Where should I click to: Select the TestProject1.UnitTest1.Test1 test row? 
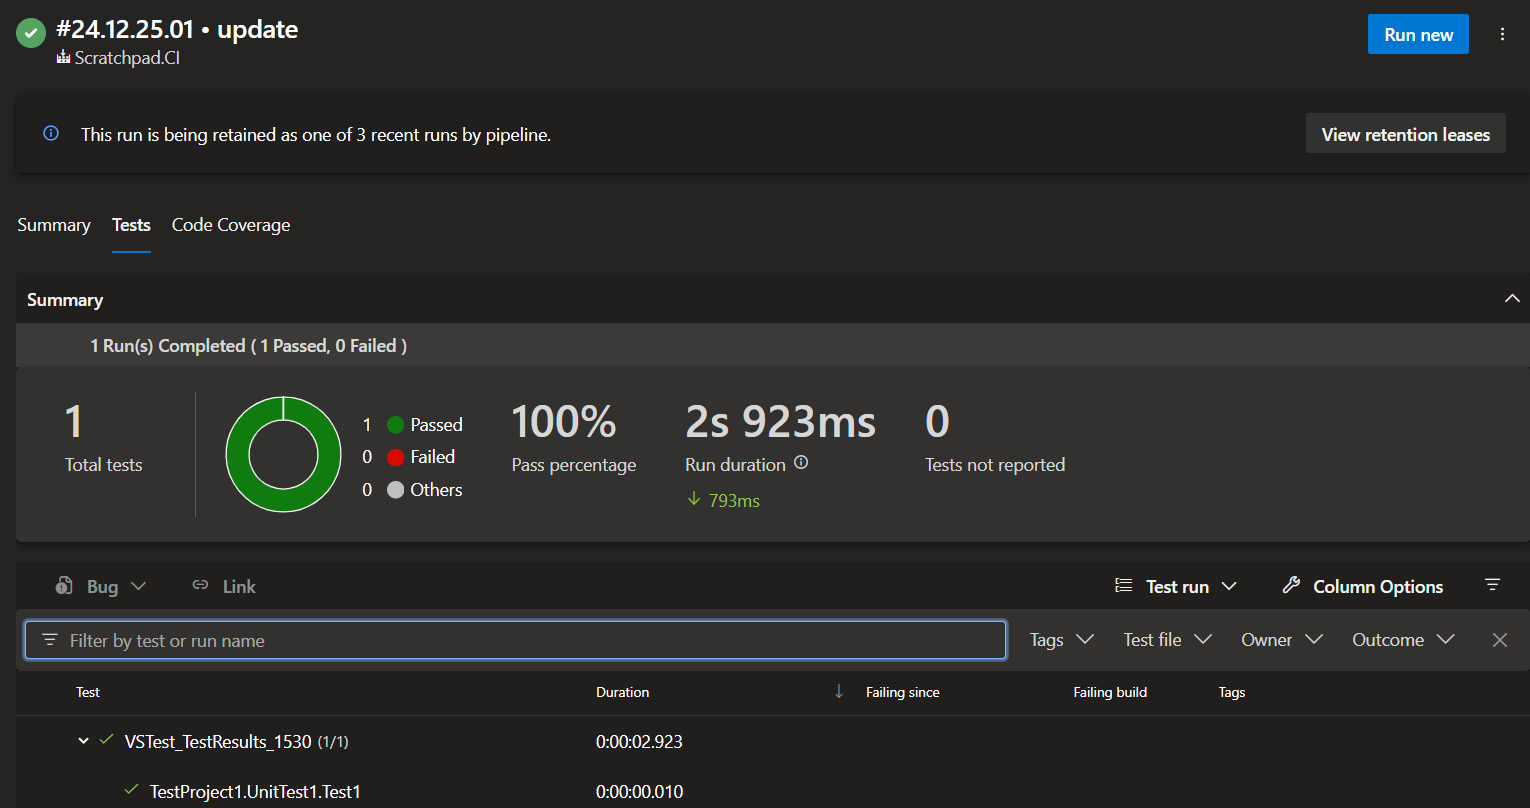[772, 791]
